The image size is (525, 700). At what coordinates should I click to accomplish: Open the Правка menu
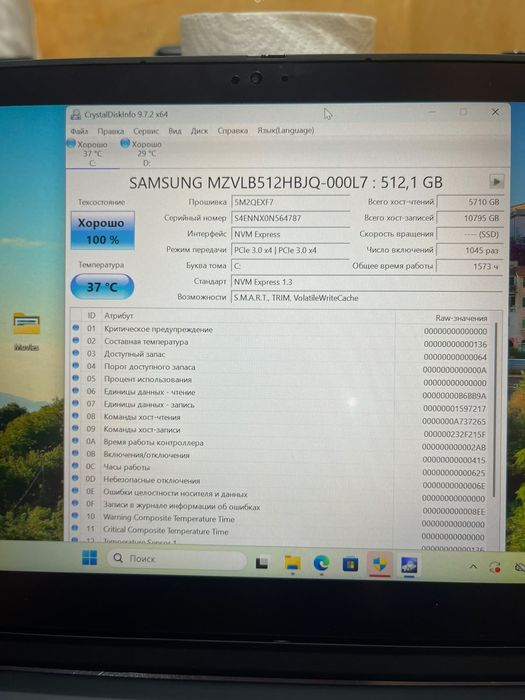pyautogui.click(x=111, y=131)
